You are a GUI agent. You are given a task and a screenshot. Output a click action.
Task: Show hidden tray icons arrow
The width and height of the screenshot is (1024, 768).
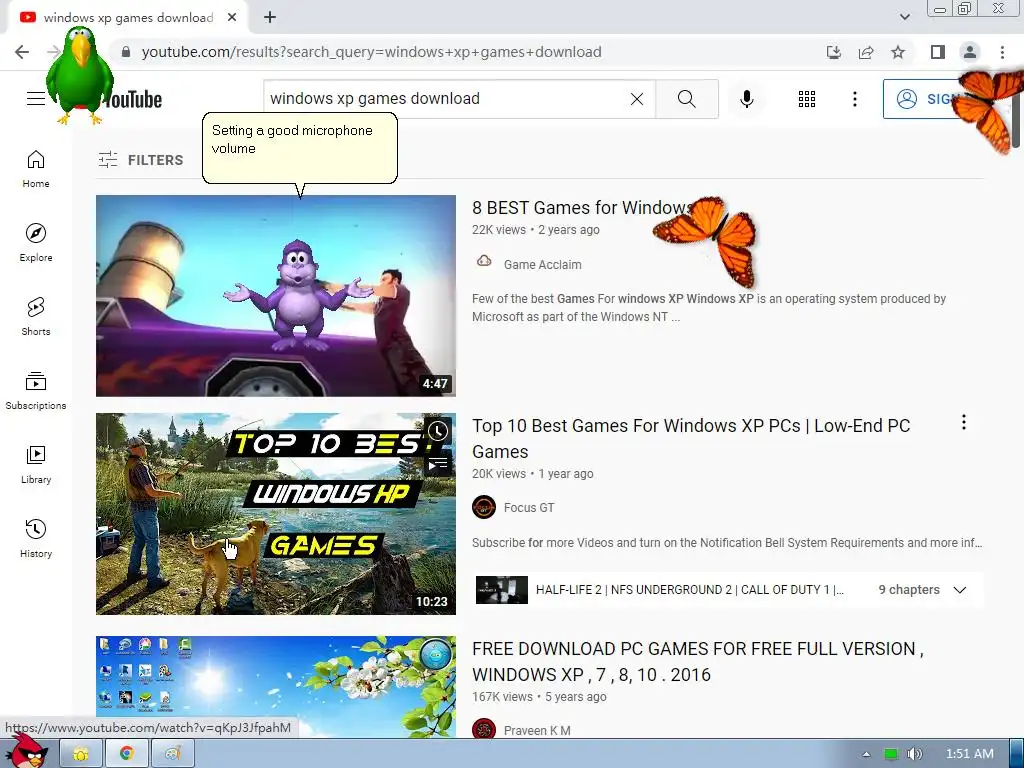tap(866, 754)
